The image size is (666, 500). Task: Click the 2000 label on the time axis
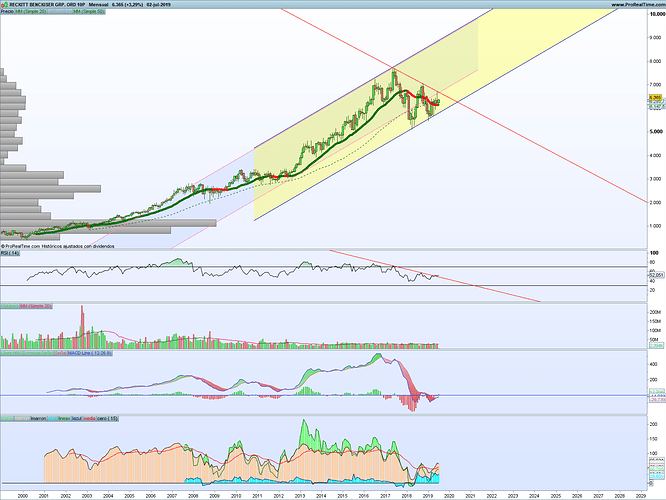click(x=23, y=496)
